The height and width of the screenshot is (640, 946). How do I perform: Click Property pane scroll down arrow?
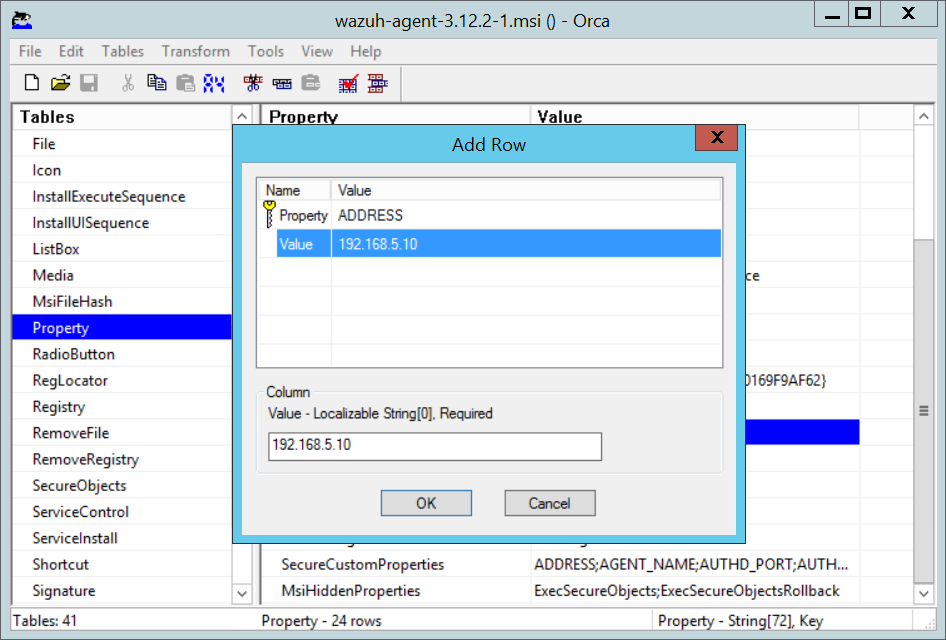924,594
